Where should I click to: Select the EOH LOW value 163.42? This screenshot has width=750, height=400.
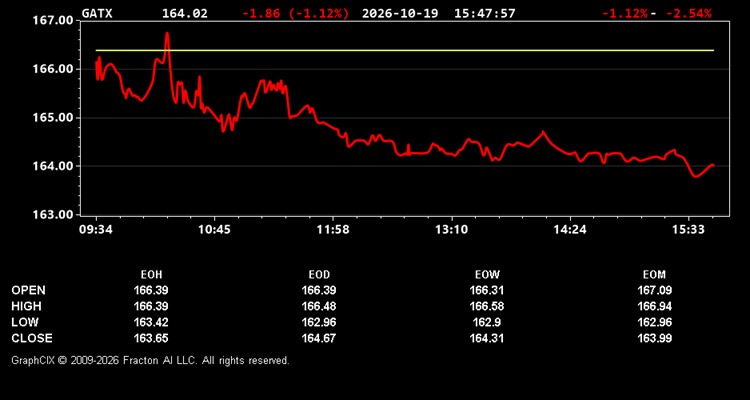151,322
